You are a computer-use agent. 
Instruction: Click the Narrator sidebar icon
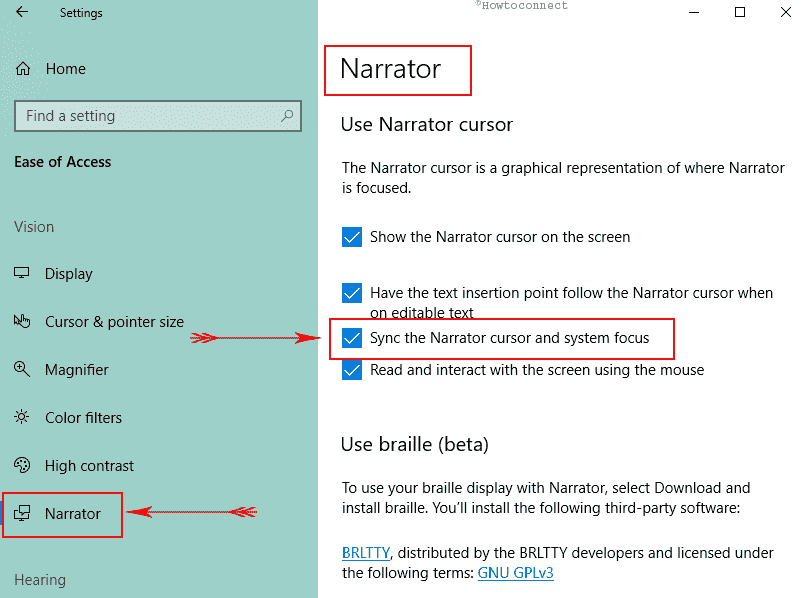click(22, 513)
